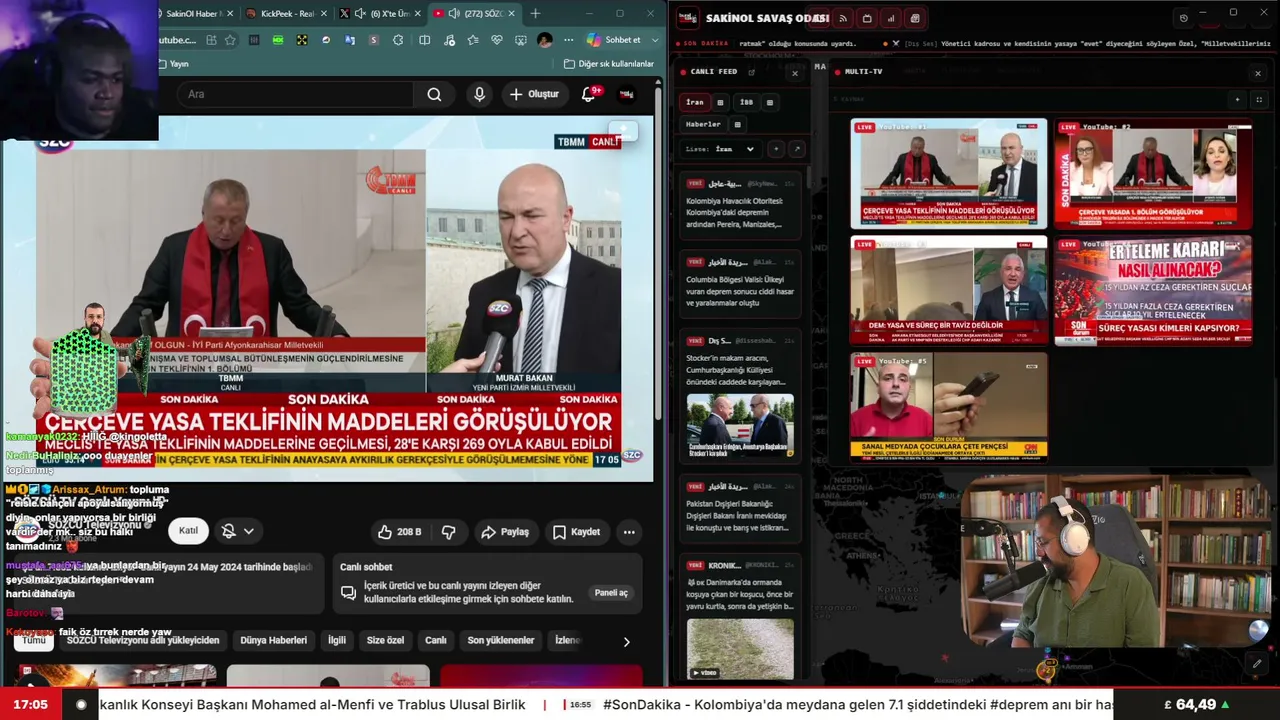The height and width of the screenshot is (720, 1280).
Task: Open the bar chart icon in Sakinol toolbar
Action: (891, 18)
